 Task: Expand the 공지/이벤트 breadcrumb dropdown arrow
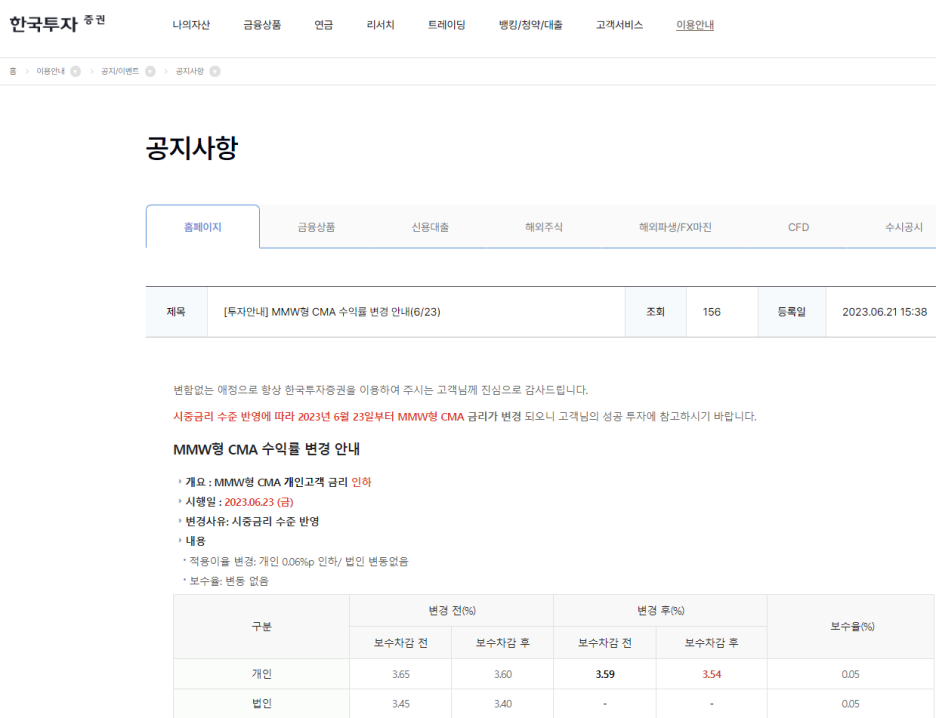(150, 72)
